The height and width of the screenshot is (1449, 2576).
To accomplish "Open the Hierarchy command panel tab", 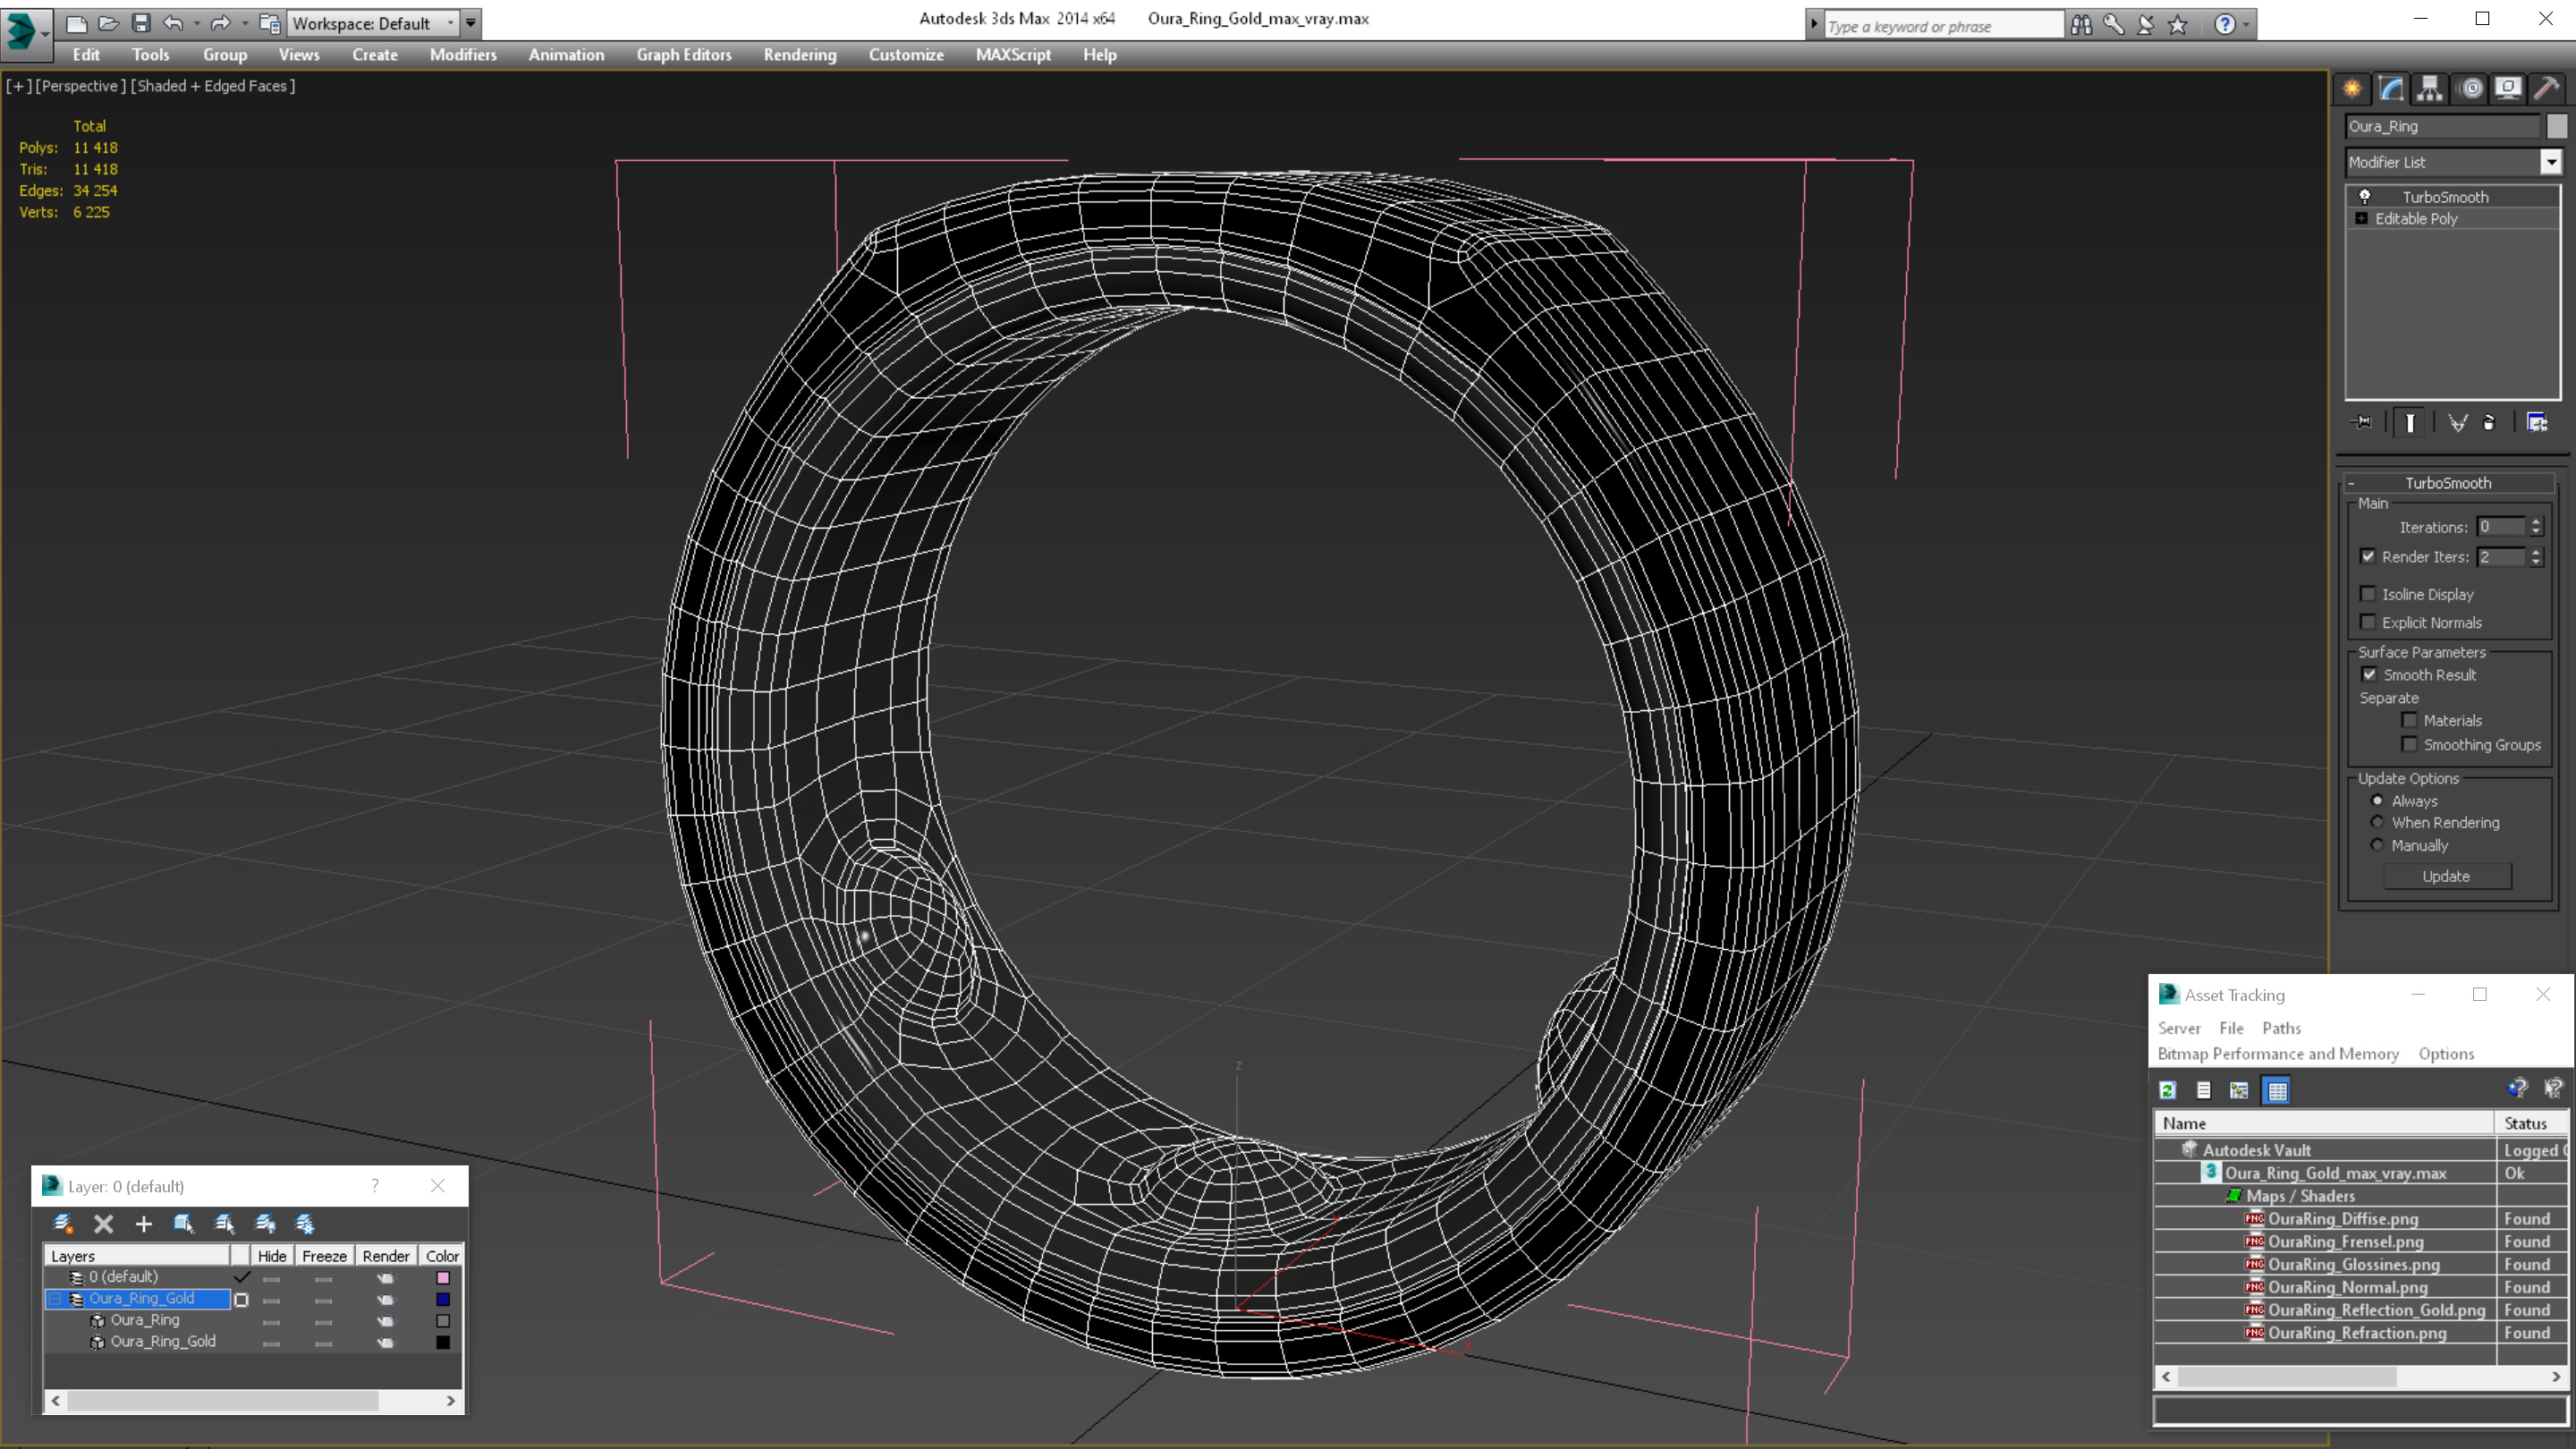I will coord(2429,89).
